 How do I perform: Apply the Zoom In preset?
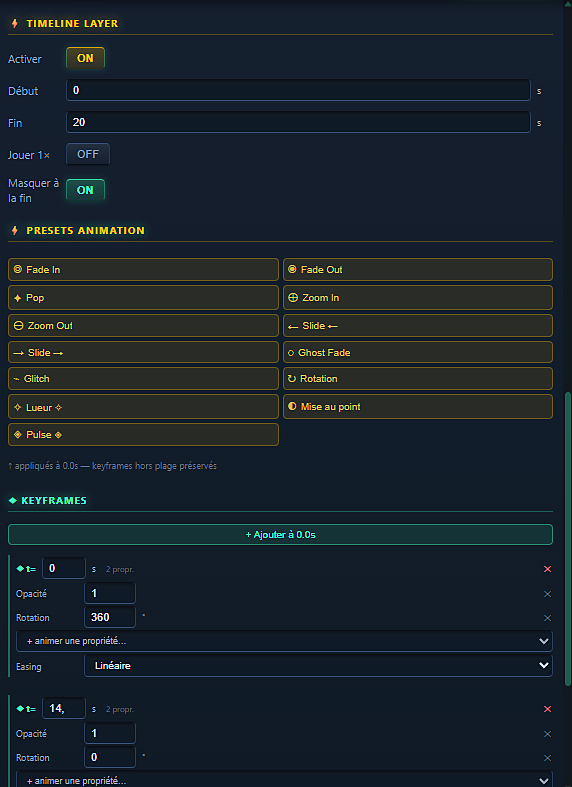418,298
